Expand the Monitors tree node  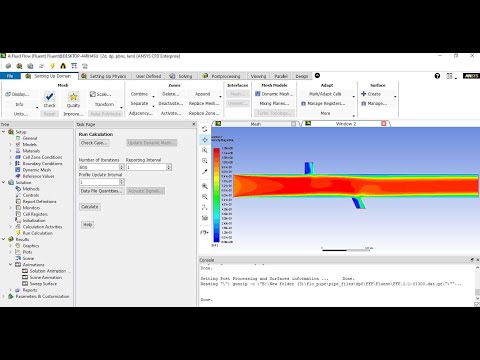[x=10, y=208]
